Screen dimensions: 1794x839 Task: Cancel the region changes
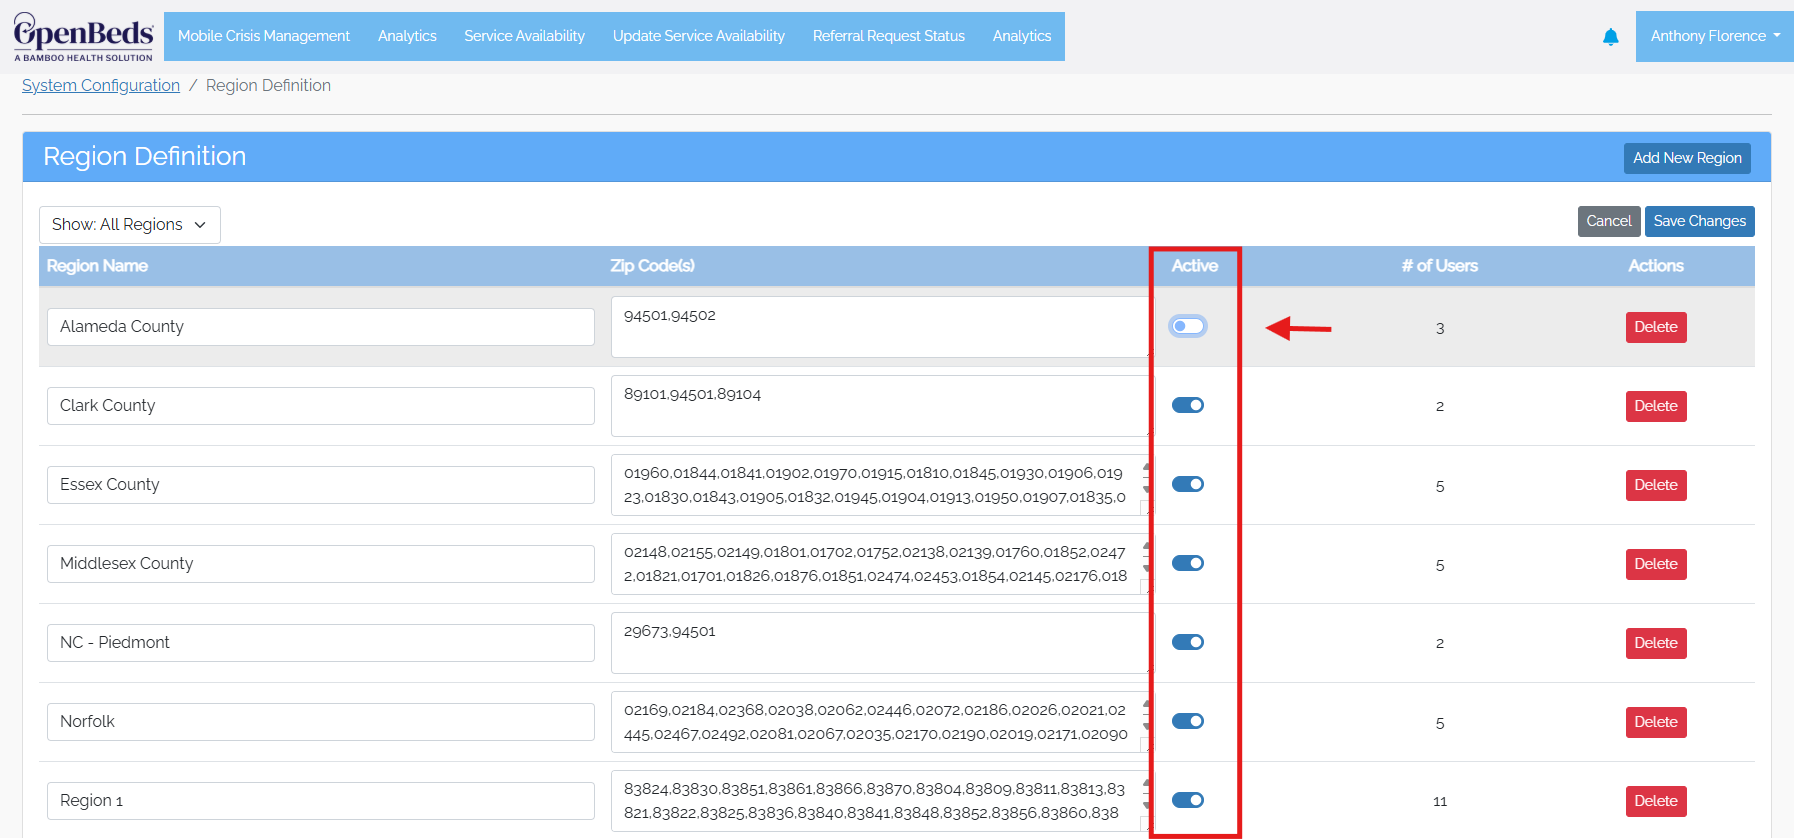pyautogui.click(x=1608, y=221)
